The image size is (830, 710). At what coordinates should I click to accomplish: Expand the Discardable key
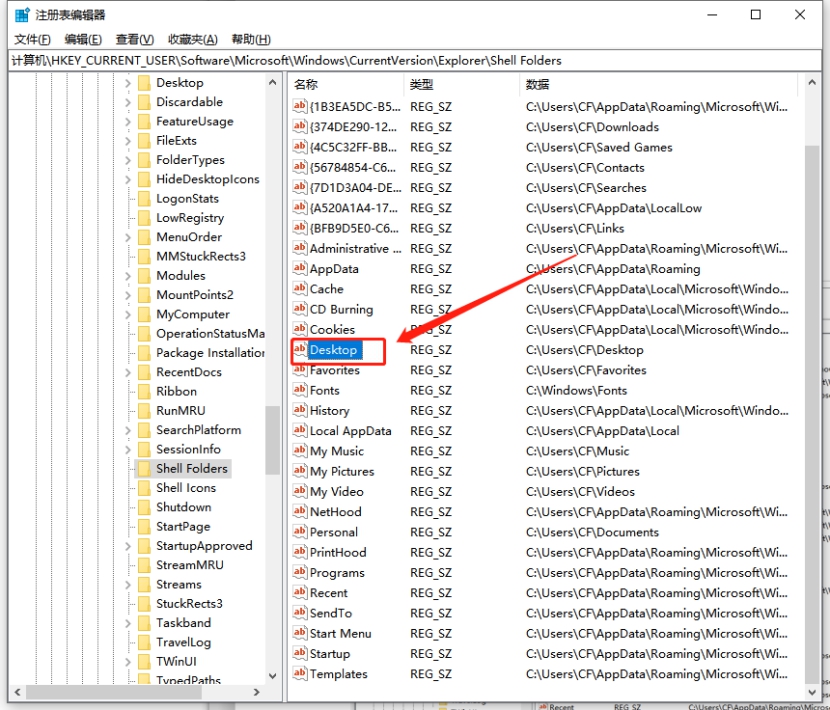coord(128,102)
